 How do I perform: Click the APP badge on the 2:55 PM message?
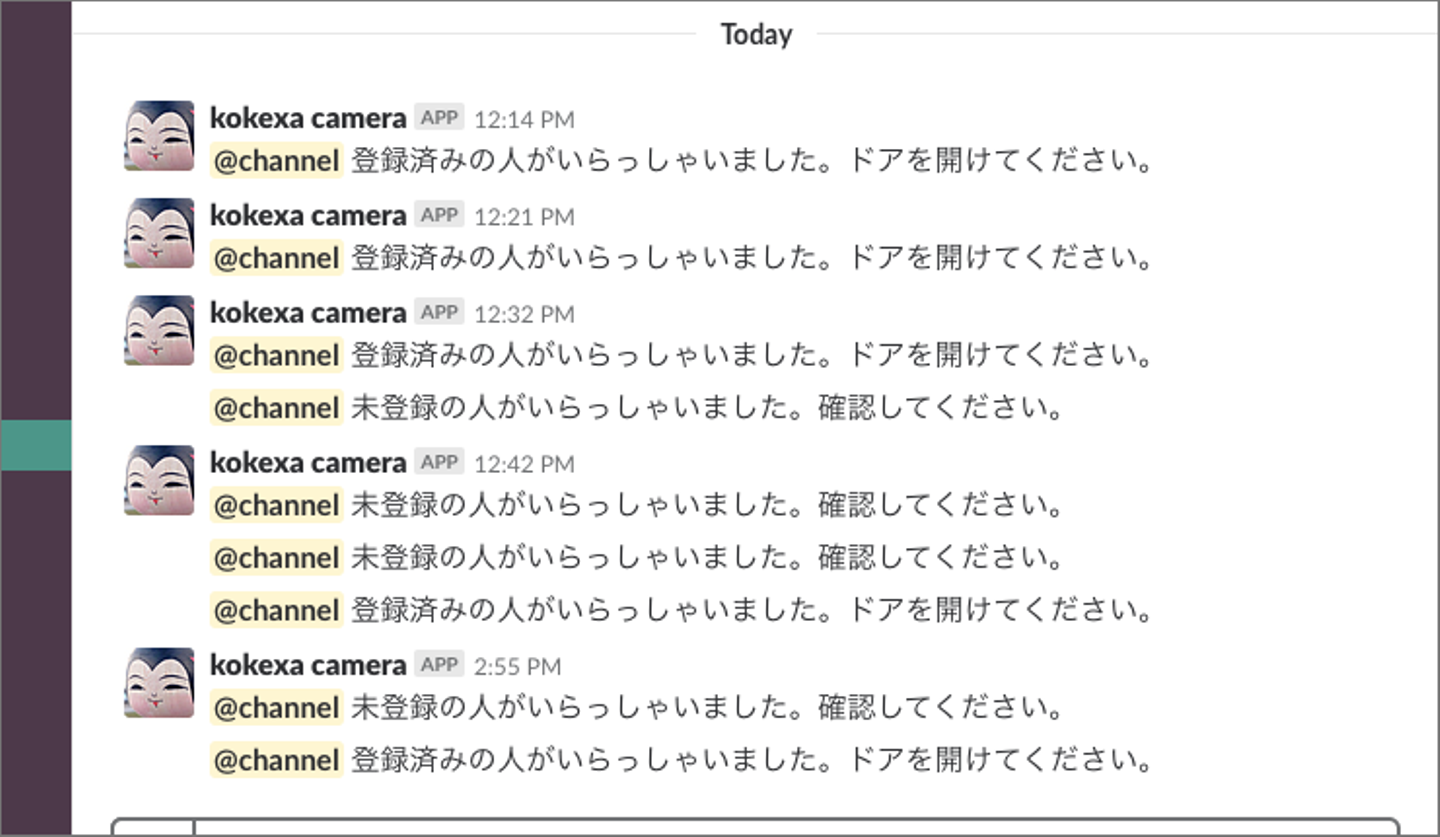[x=439, y=665]
